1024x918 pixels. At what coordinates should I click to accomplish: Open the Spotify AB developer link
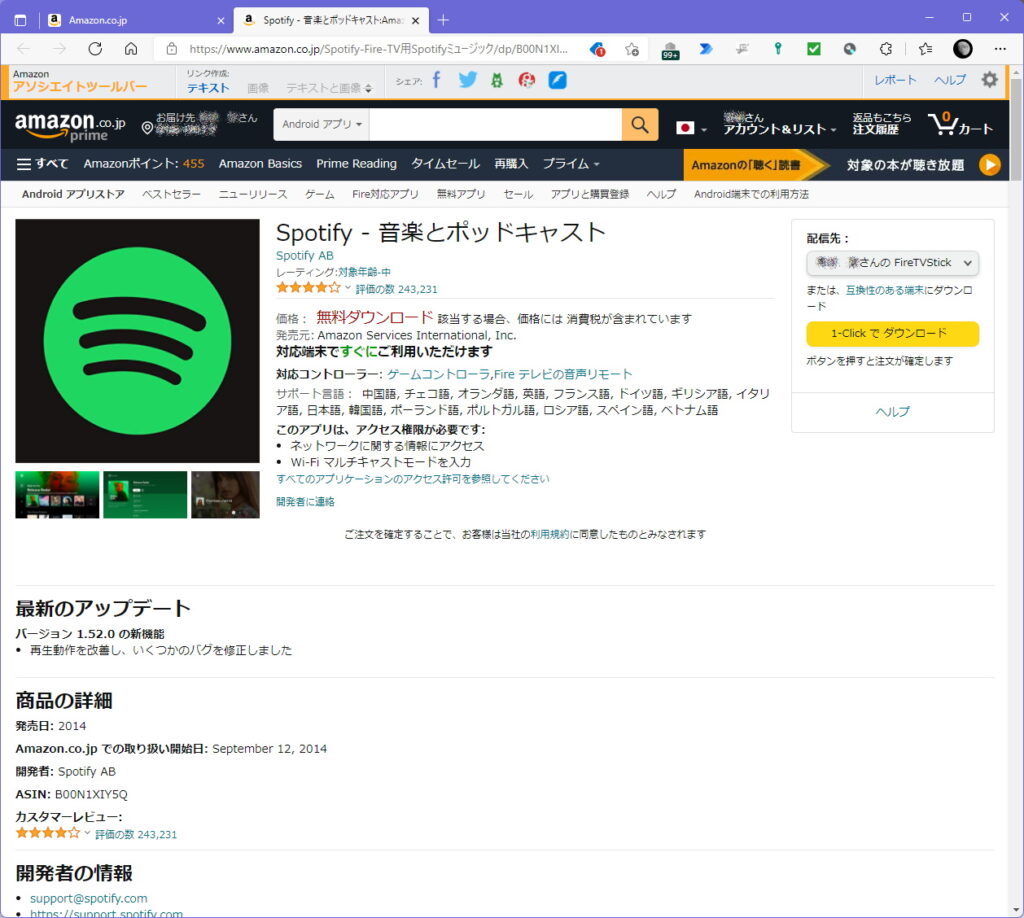click(x=304, y=256)
